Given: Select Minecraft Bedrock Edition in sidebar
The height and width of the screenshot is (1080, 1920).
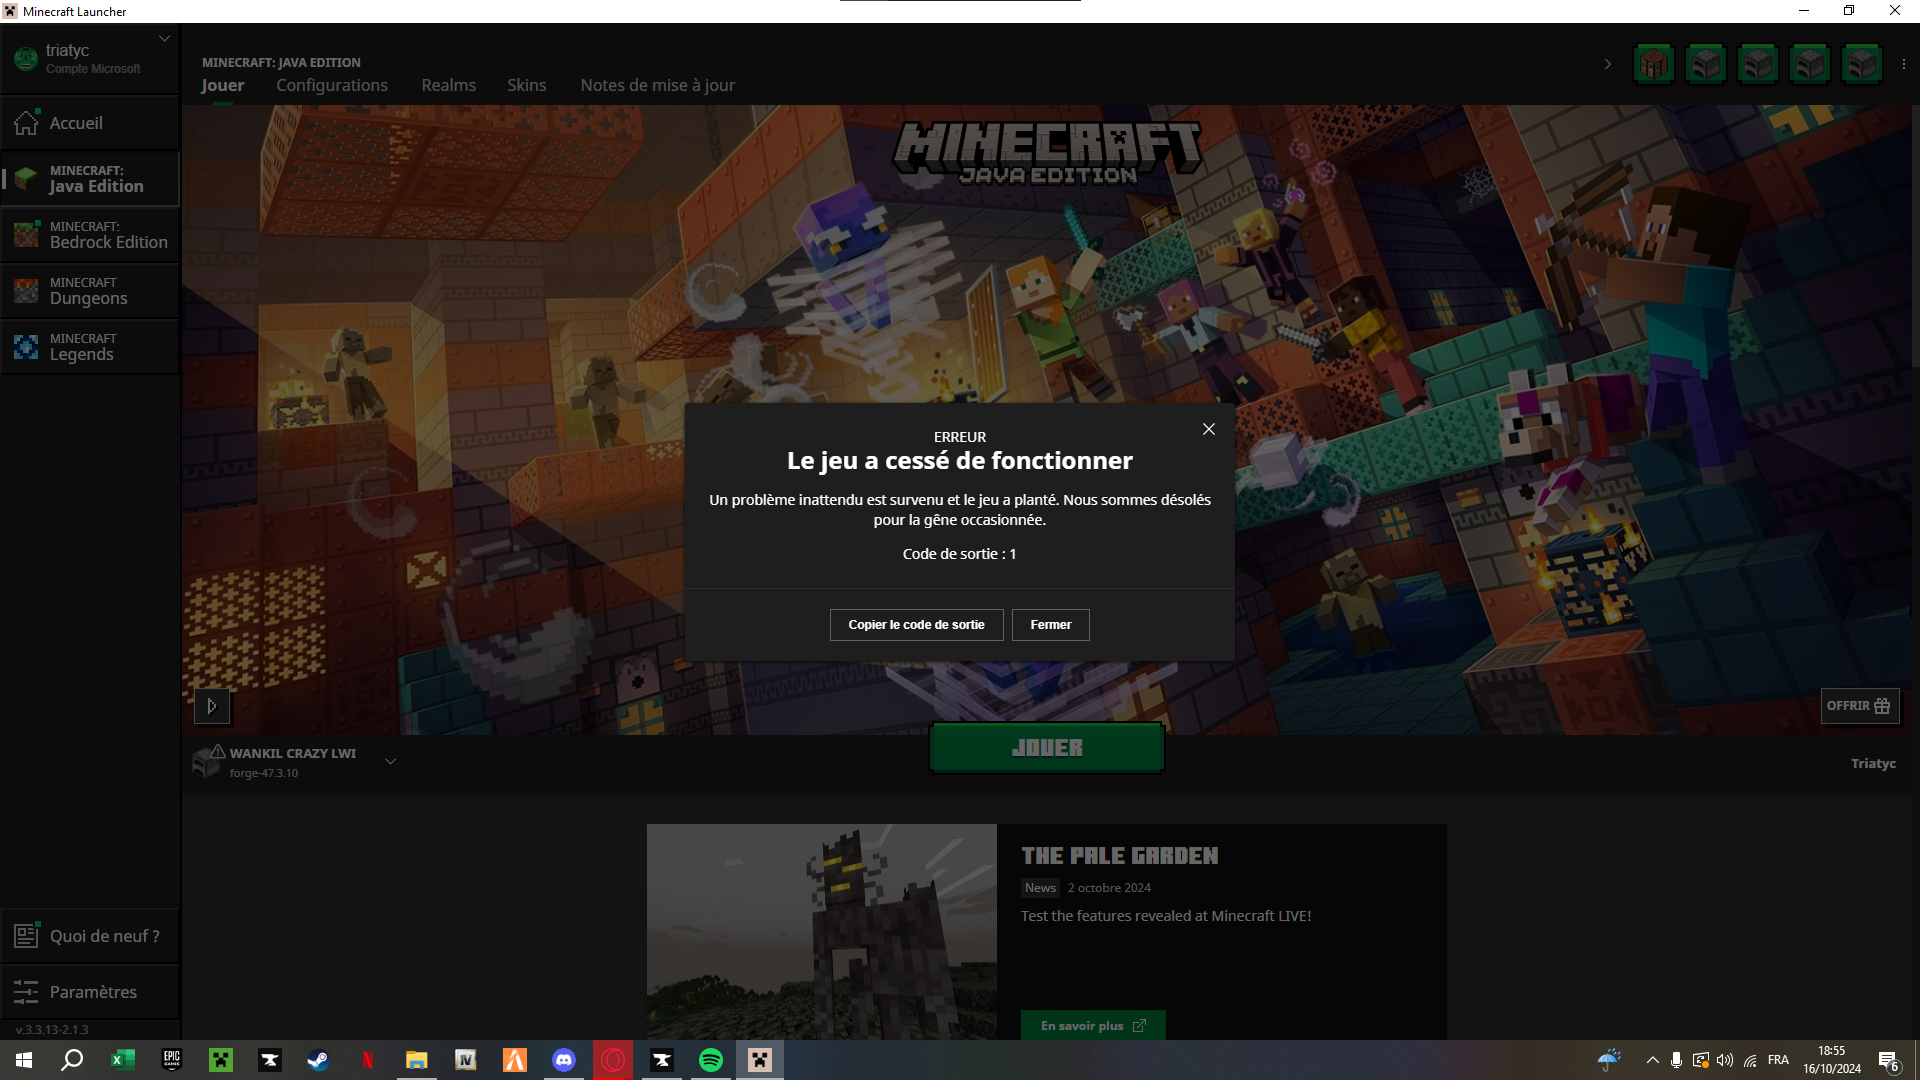Looking at the screenshot, I should point(90,235).
